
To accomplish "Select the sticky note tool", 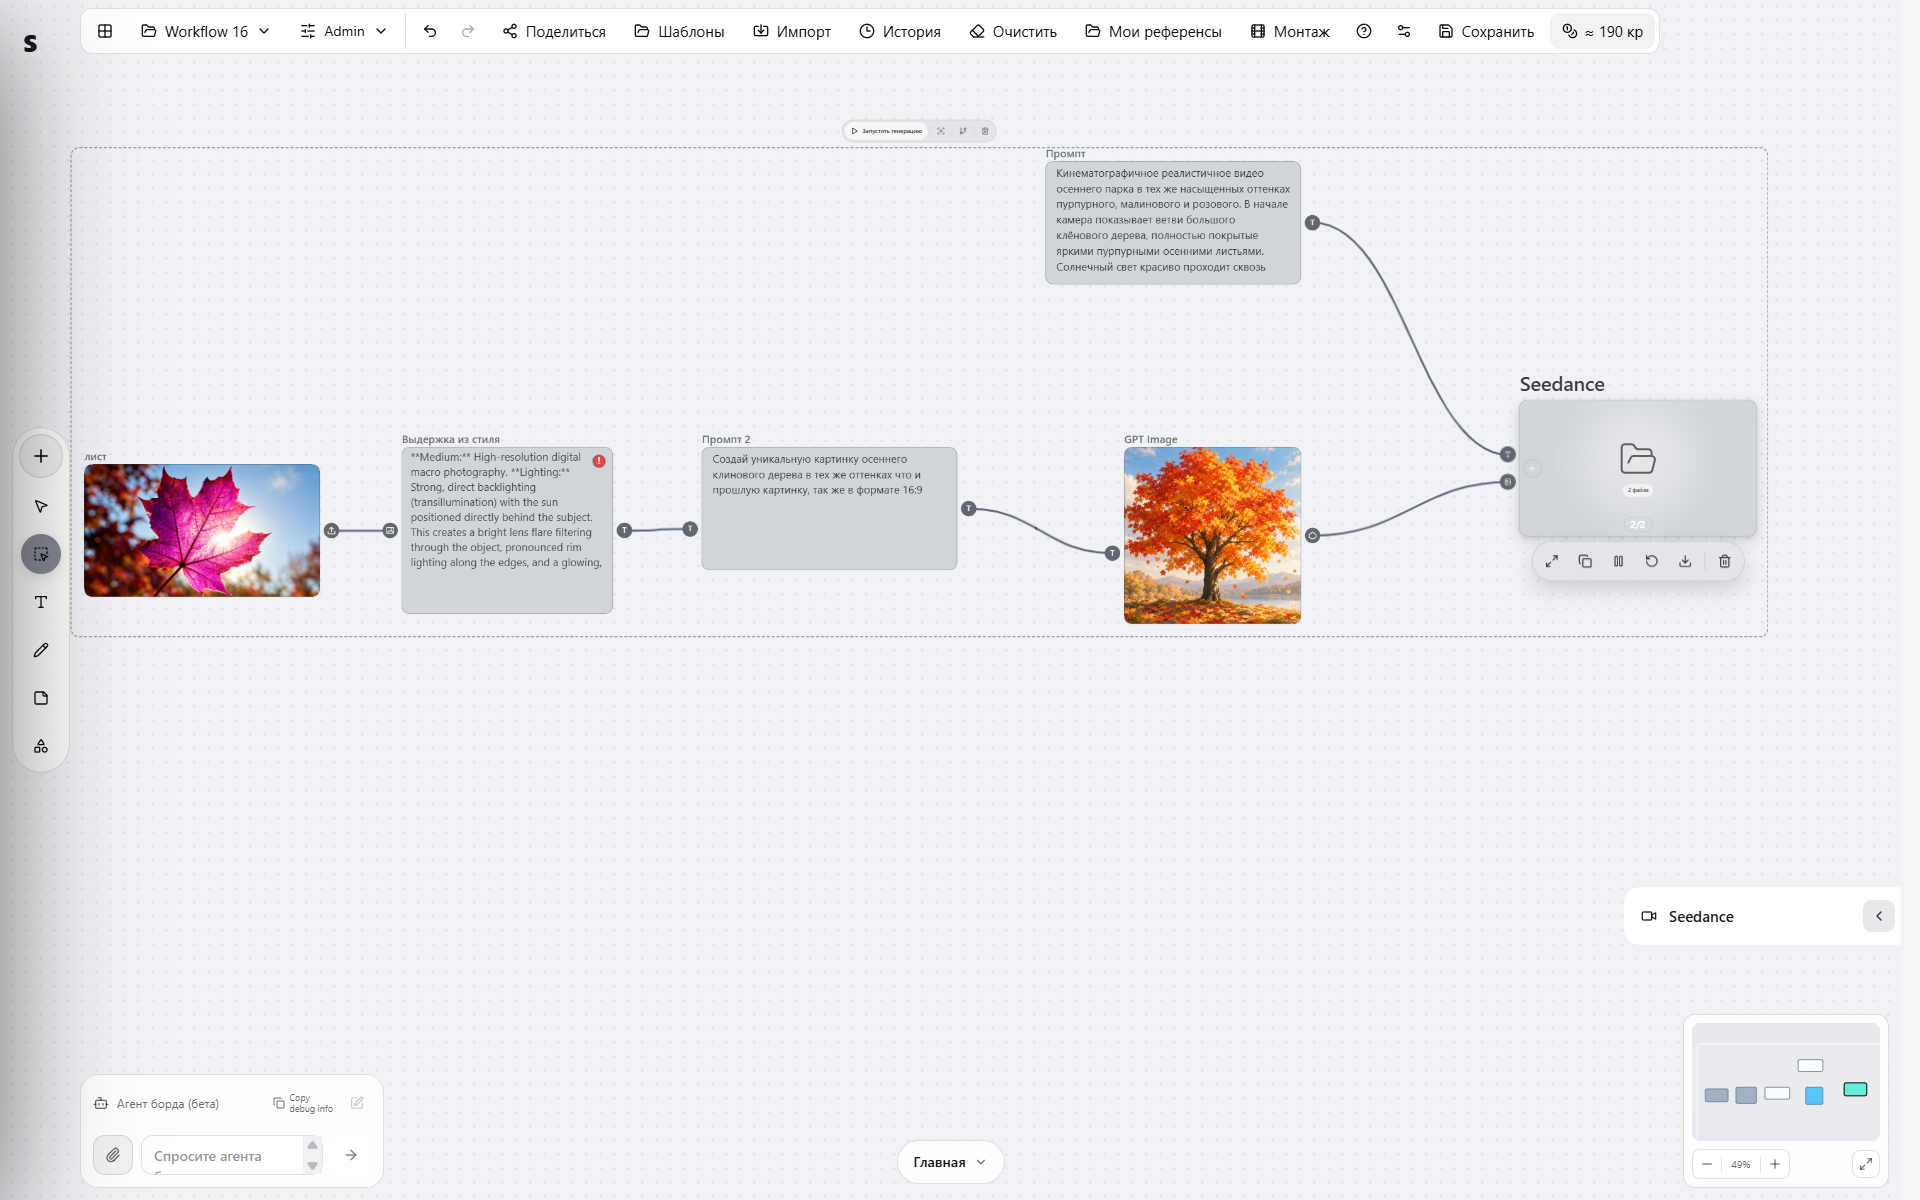I will [41, 698].
